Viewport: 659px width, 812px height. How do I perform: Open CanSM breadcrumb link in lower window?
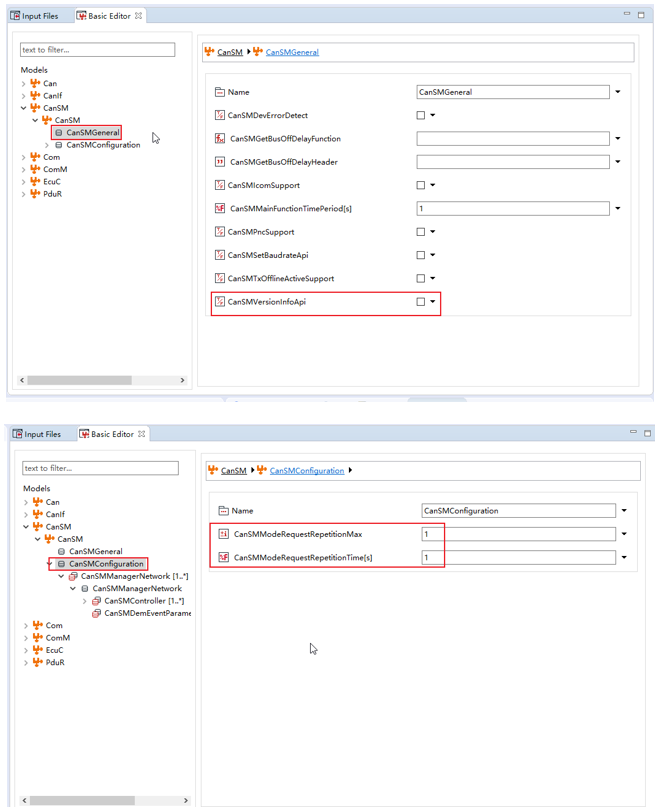233,470
